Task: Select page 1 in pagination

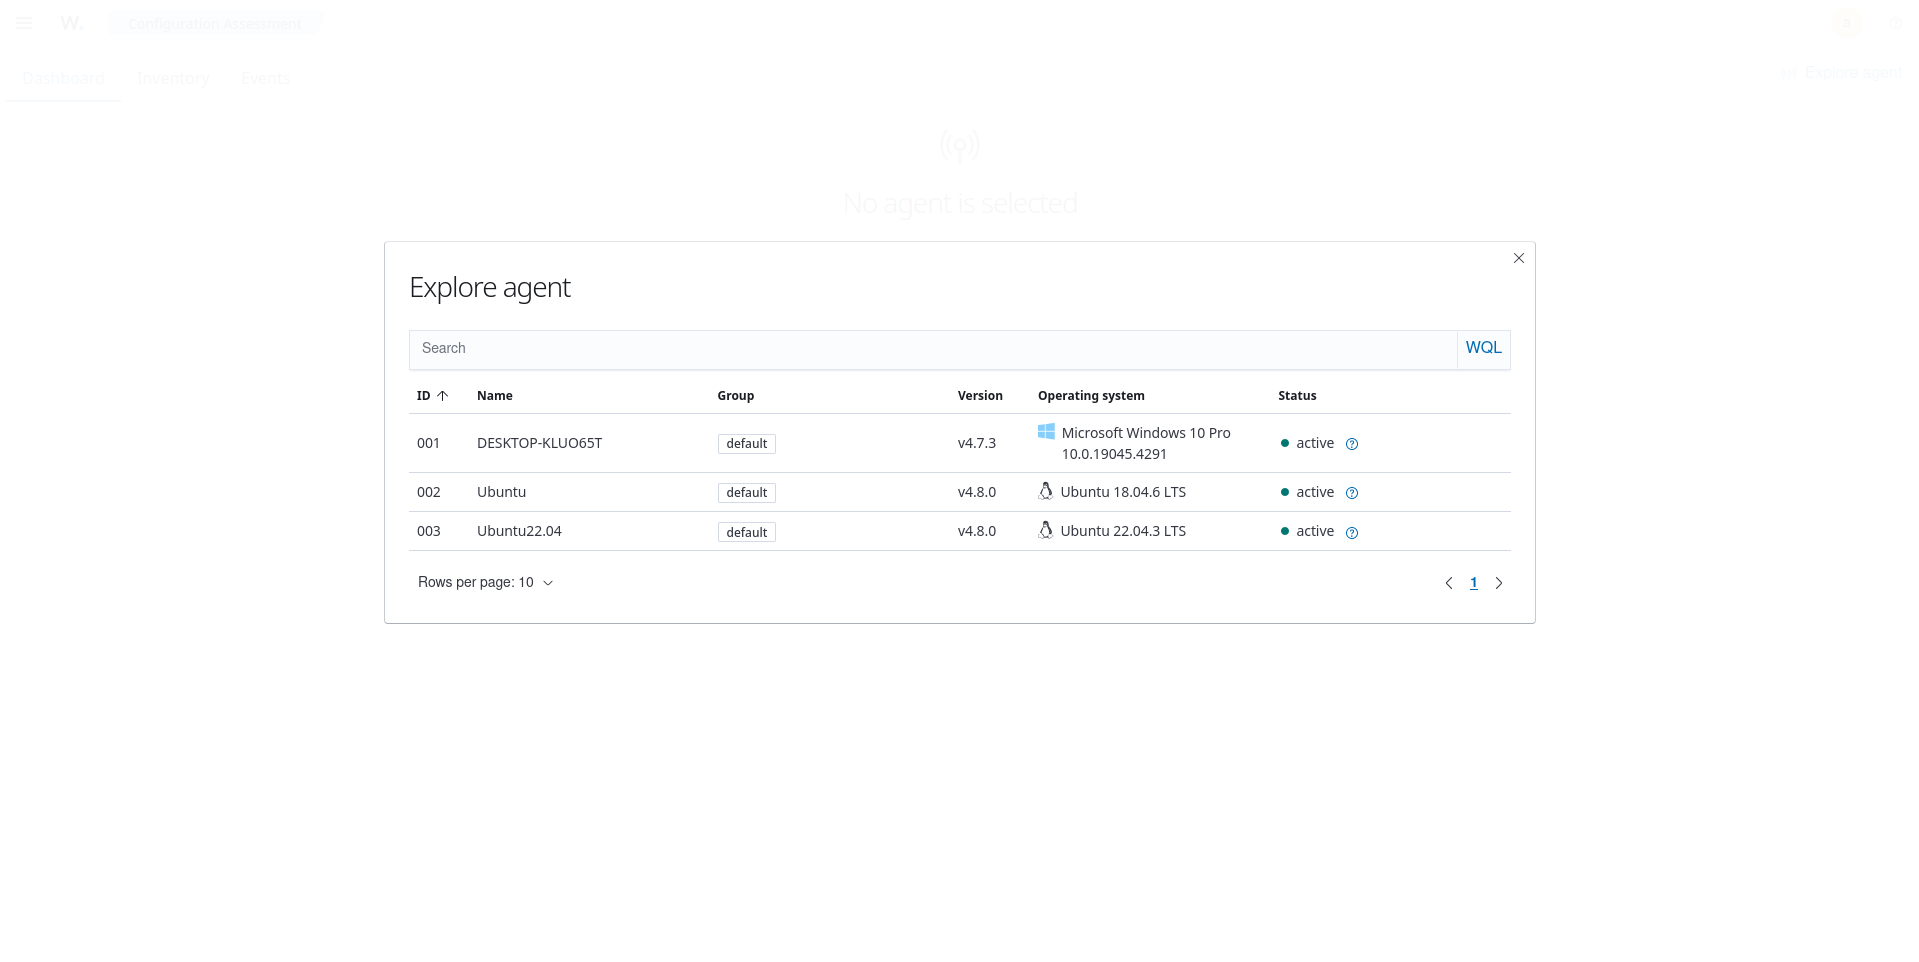Action: (1473, 583)
